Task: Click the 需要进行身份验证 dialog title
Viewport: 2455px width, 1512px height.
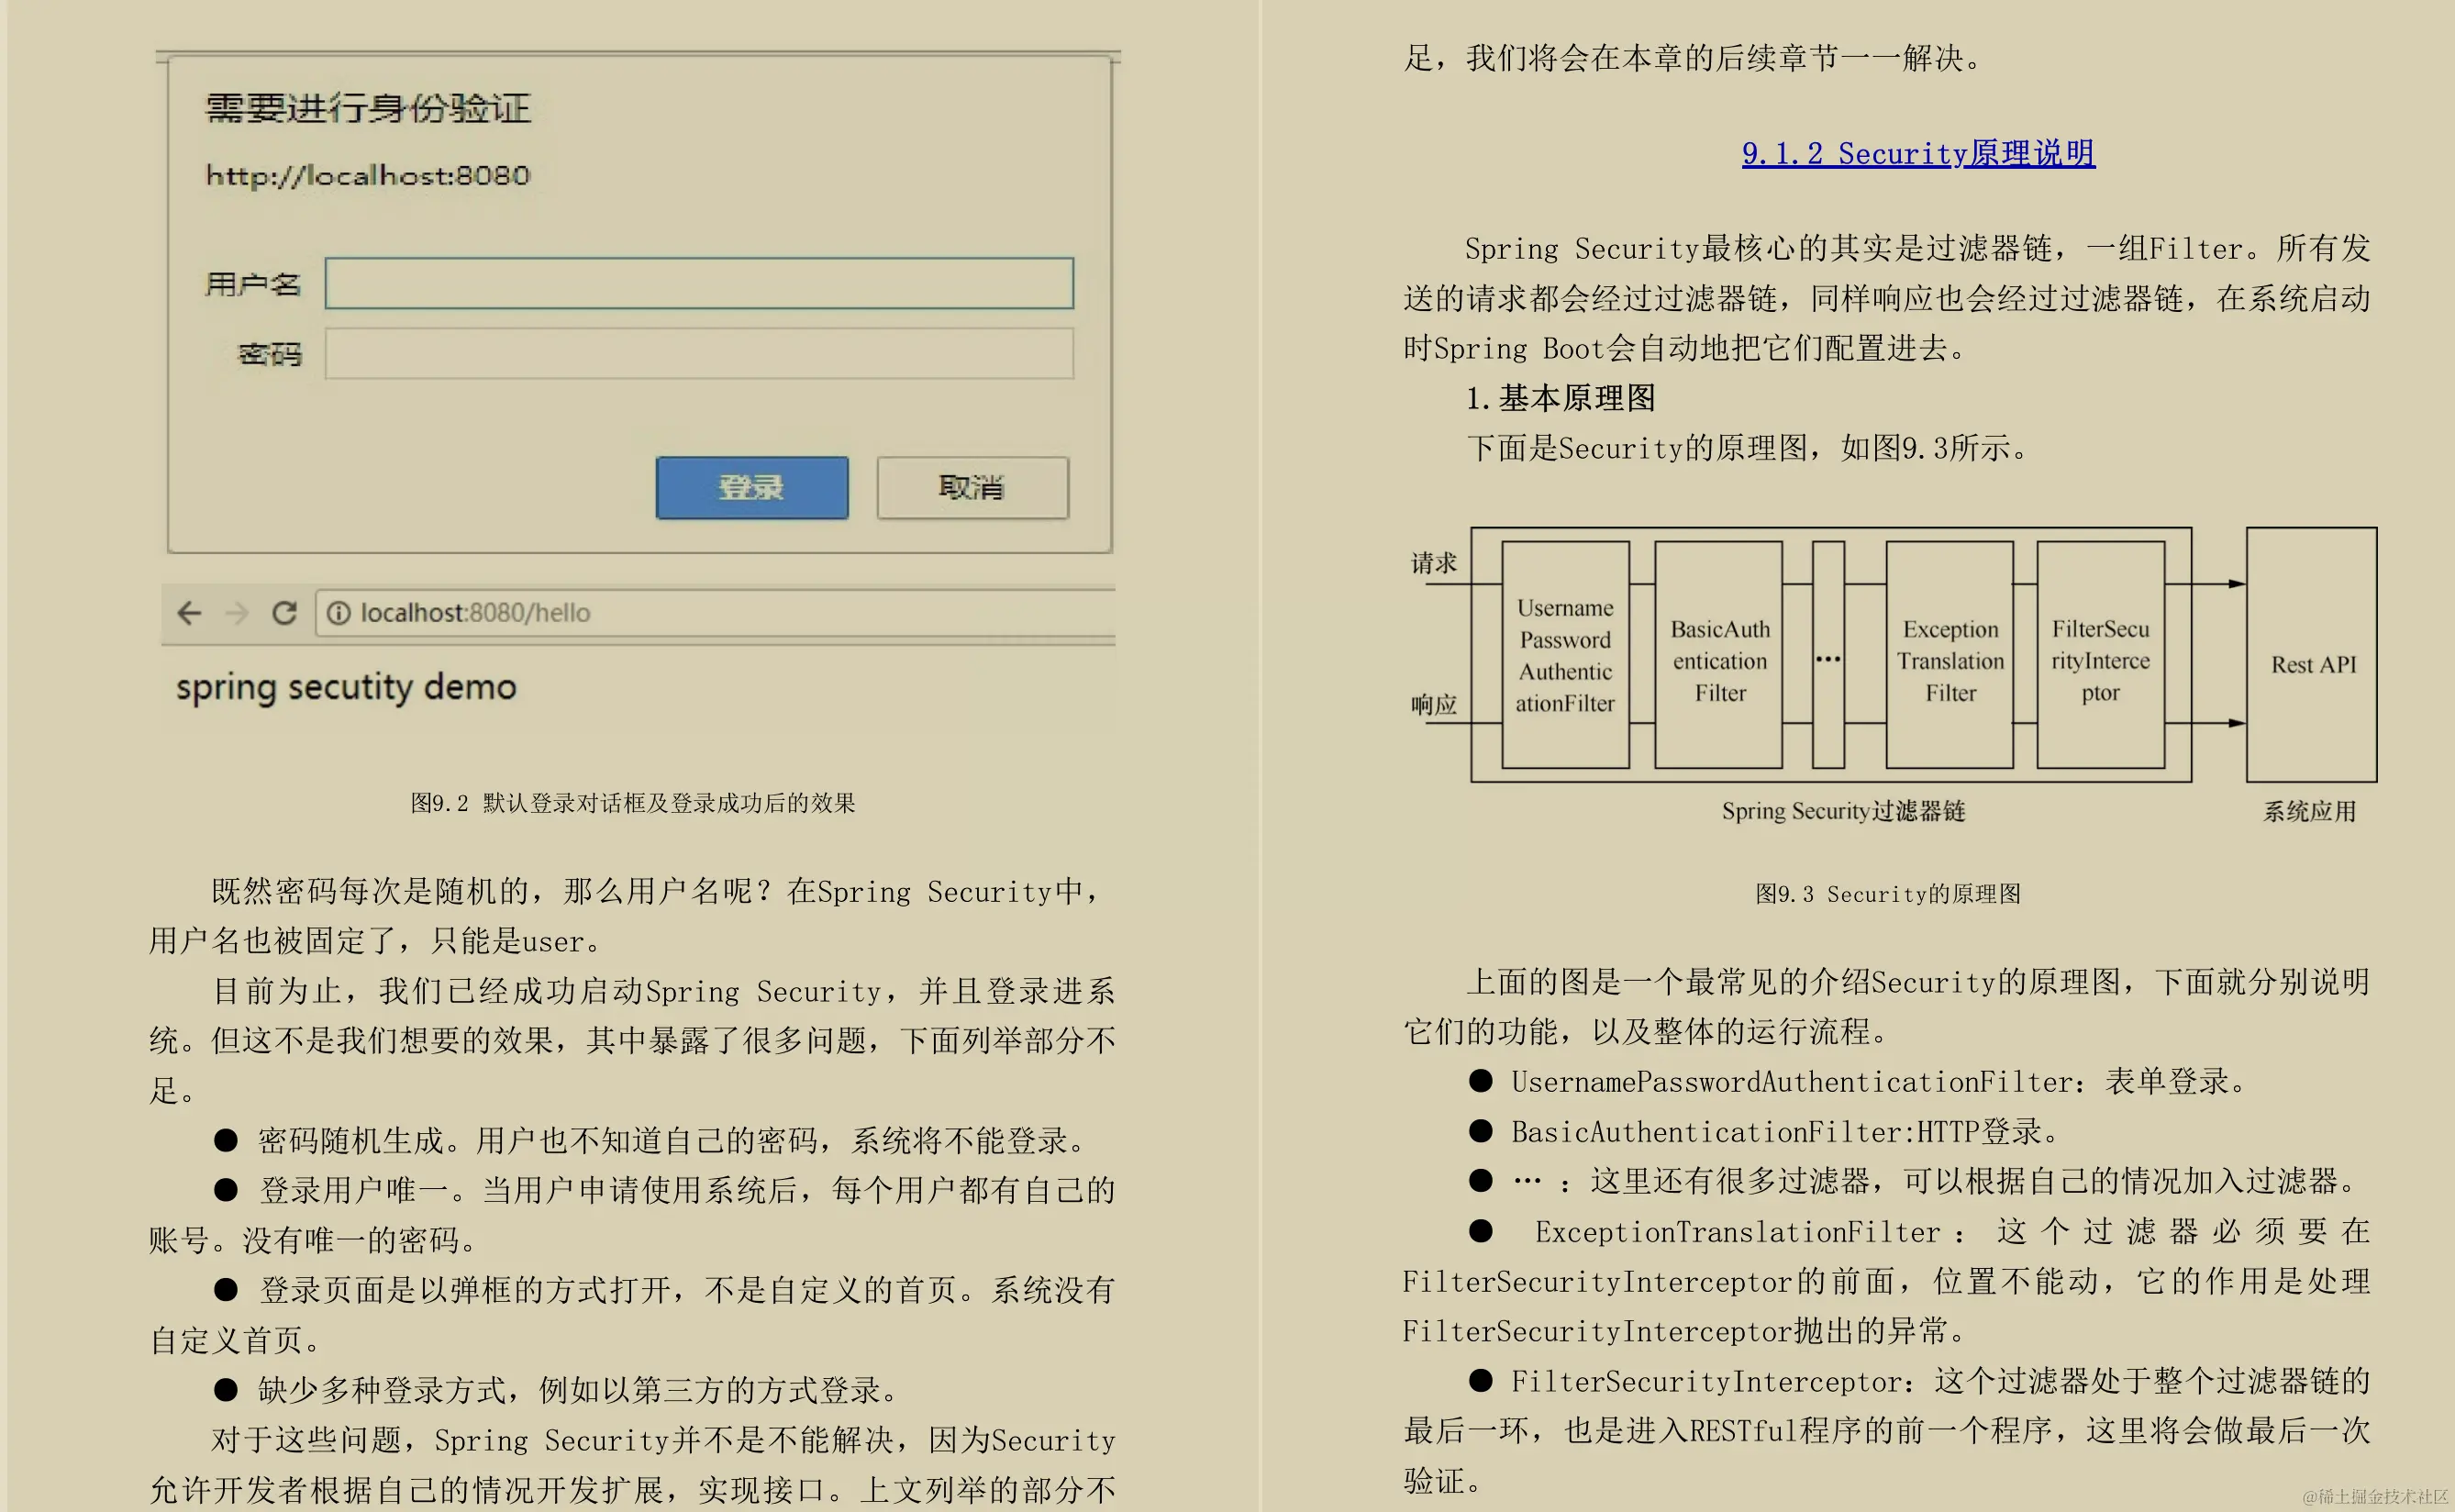Action: tap(368, 108)
